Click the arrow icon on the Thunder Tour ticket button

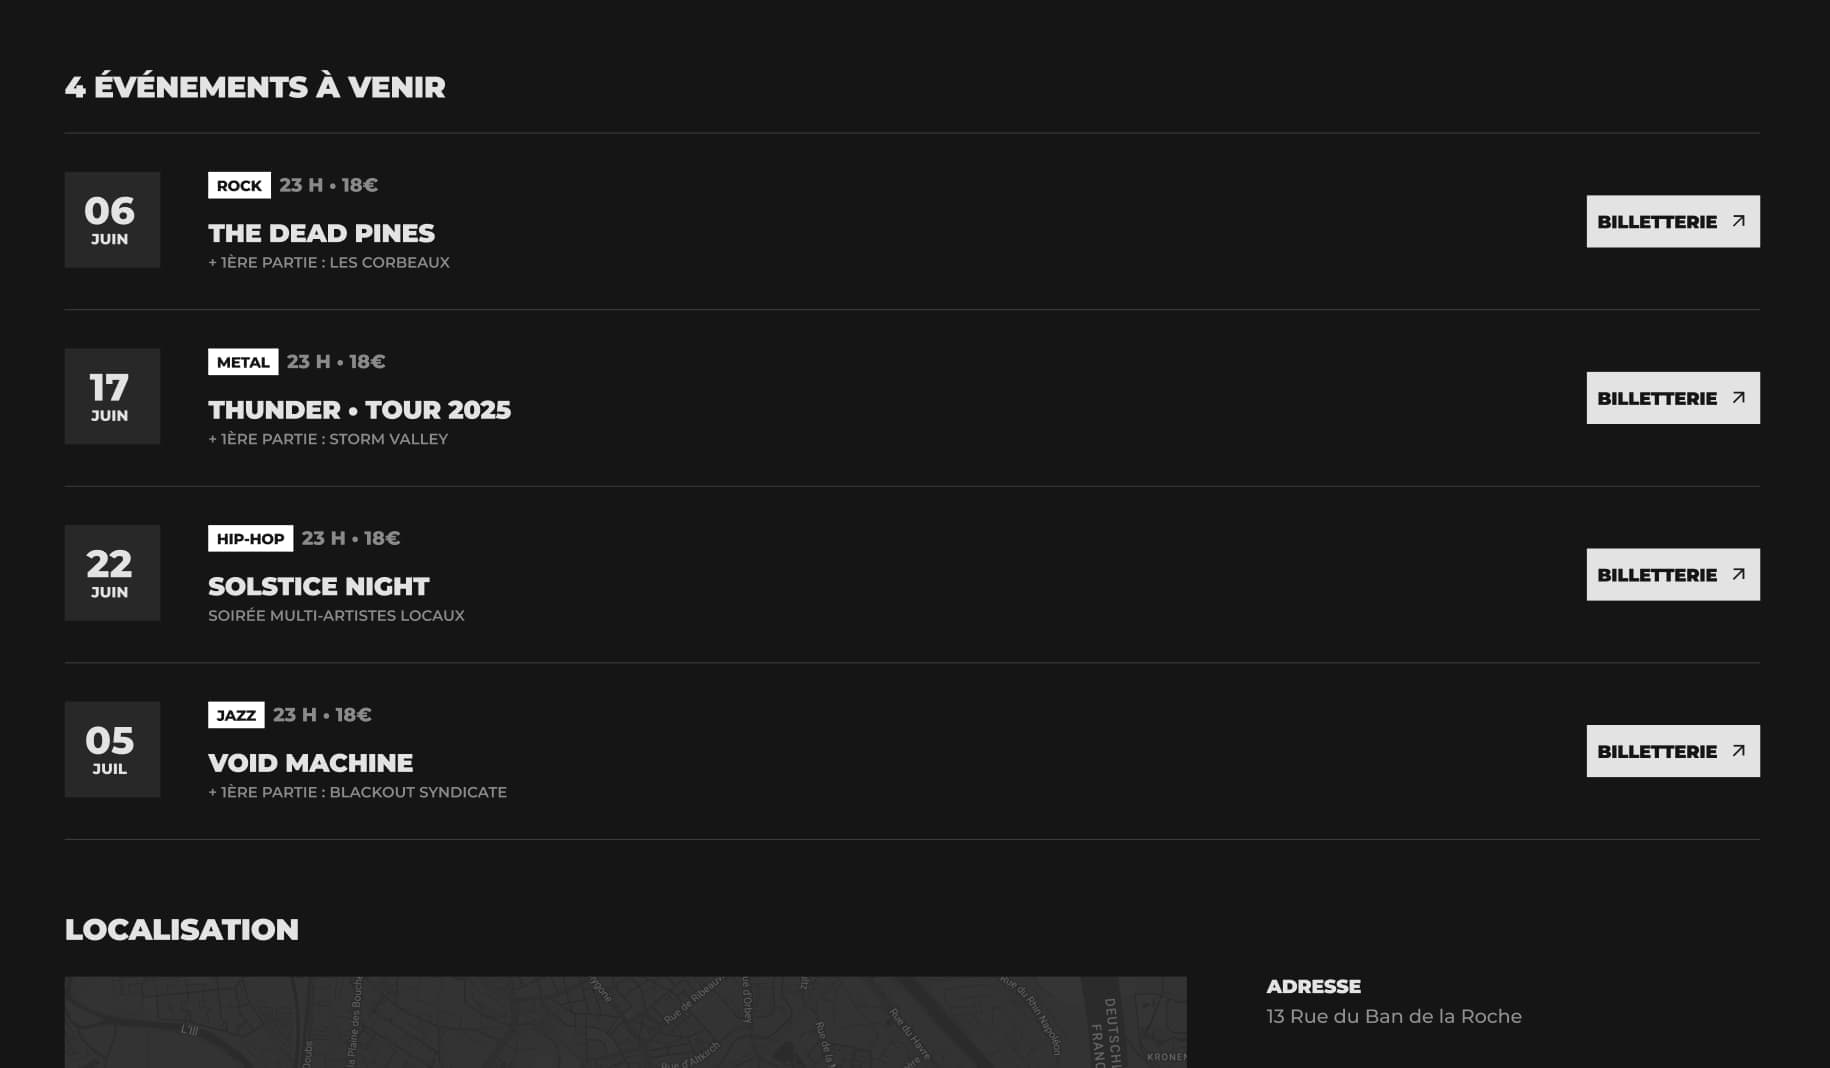tap(1738, 398)
